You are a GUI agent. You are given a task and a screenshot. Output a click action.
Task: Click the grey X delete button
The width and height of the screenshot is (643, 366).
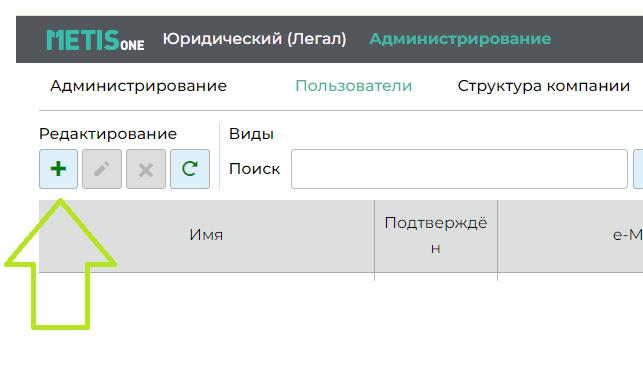[146, 169]
